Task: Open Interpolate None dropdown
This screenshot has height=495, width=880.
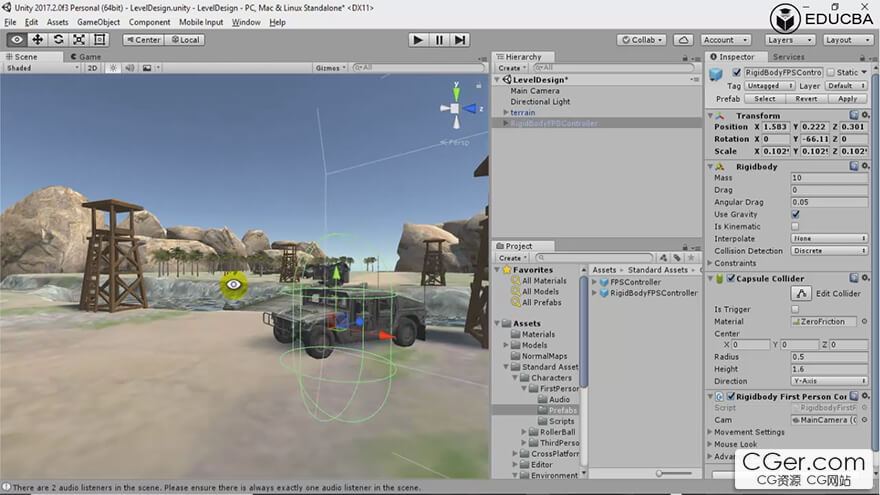Action: click(829, 239)
